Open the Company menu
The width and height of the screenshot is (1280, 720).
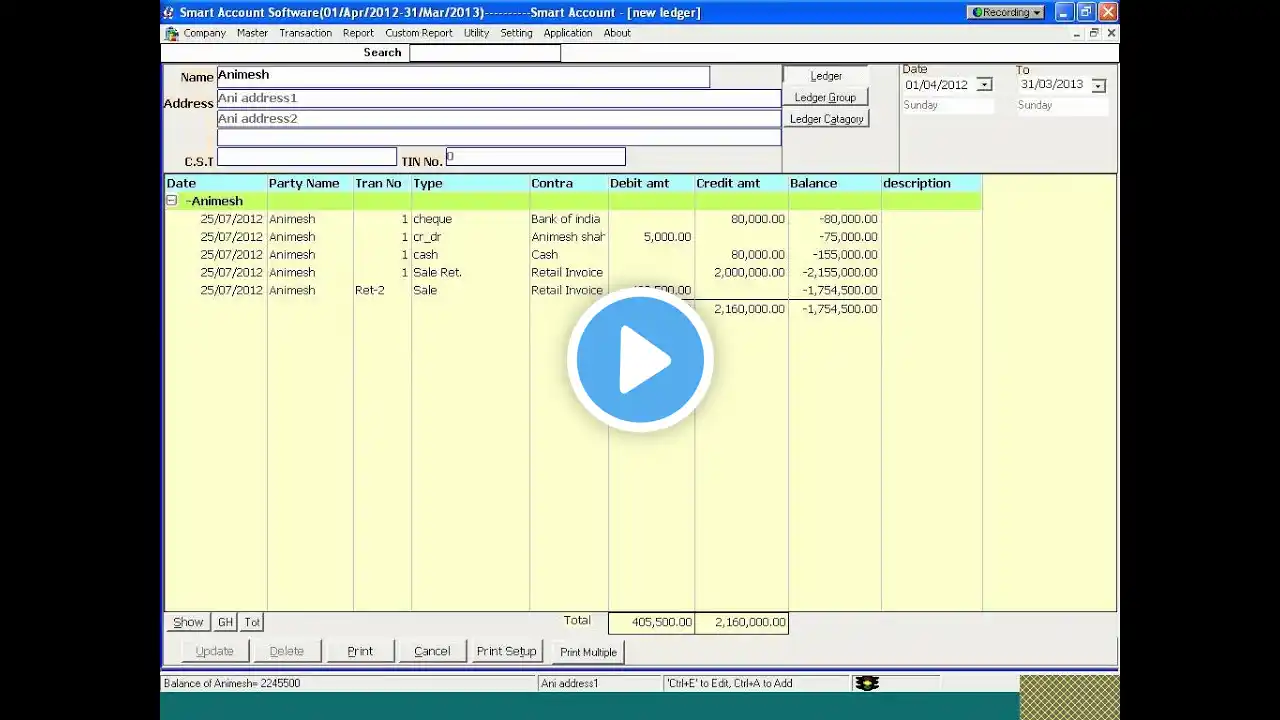pyautogui.click(x=204, y=33)
